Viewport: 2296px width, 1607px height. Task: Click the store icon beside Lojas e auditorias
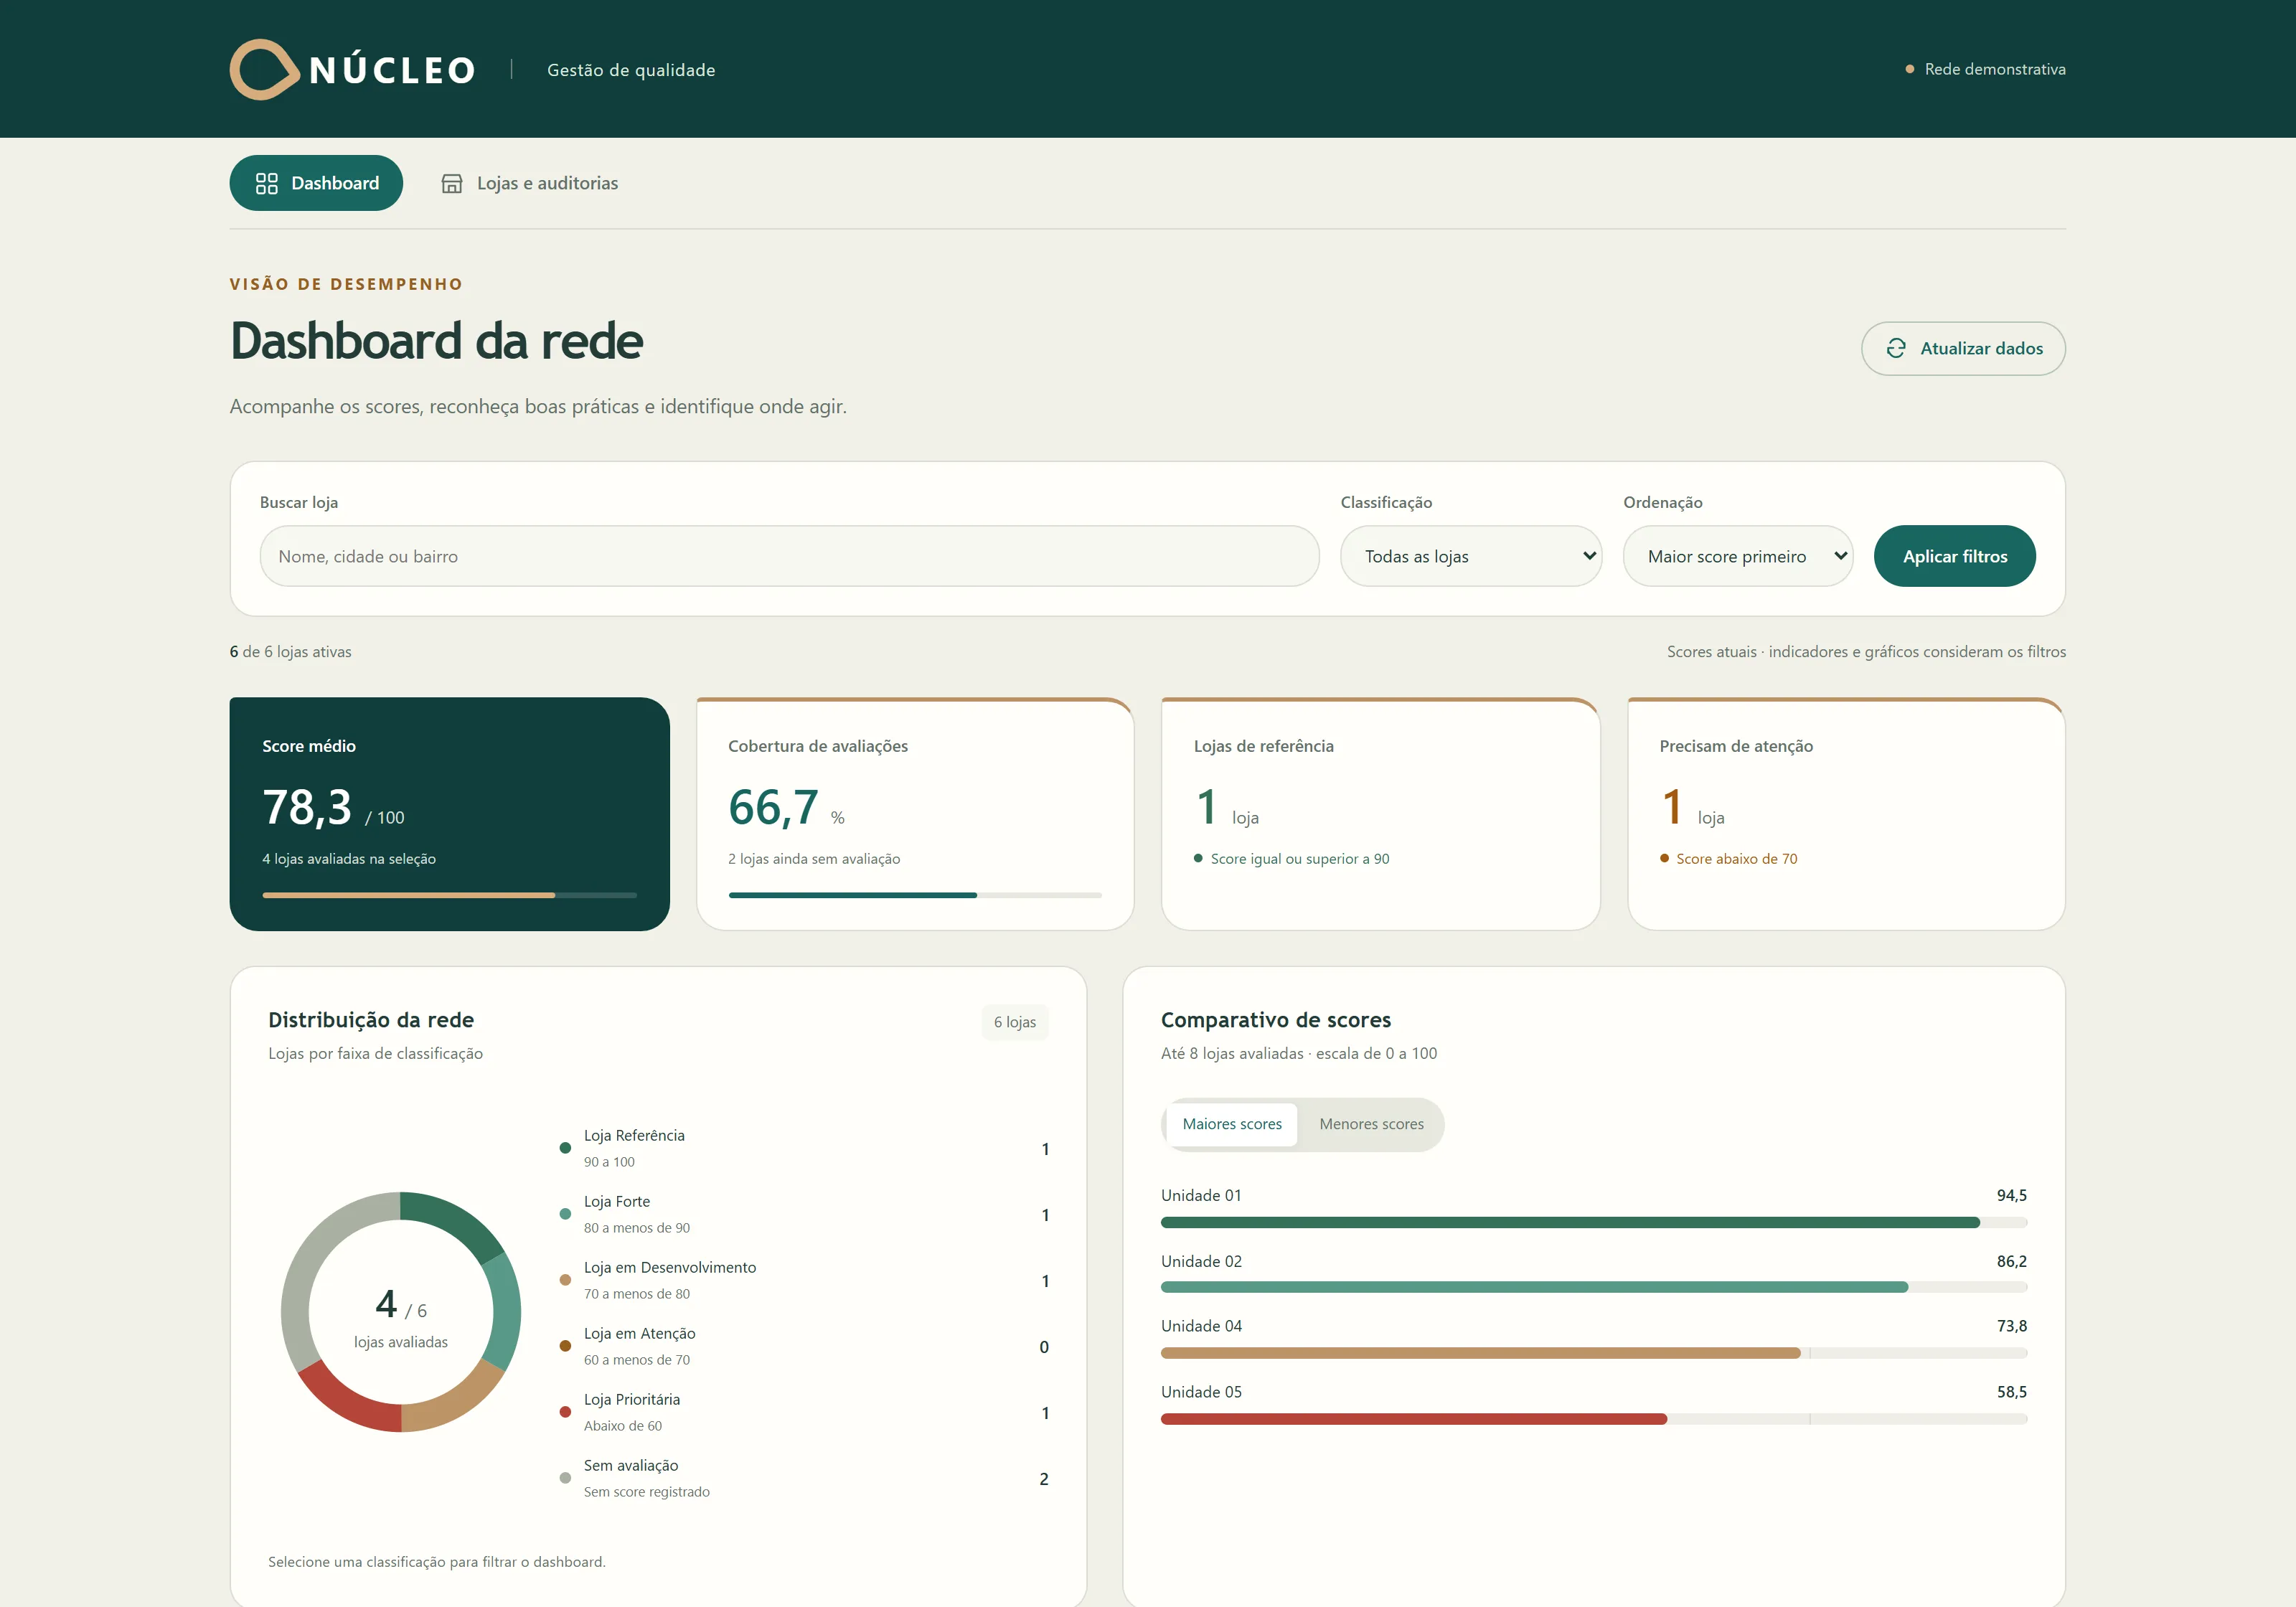452,183
